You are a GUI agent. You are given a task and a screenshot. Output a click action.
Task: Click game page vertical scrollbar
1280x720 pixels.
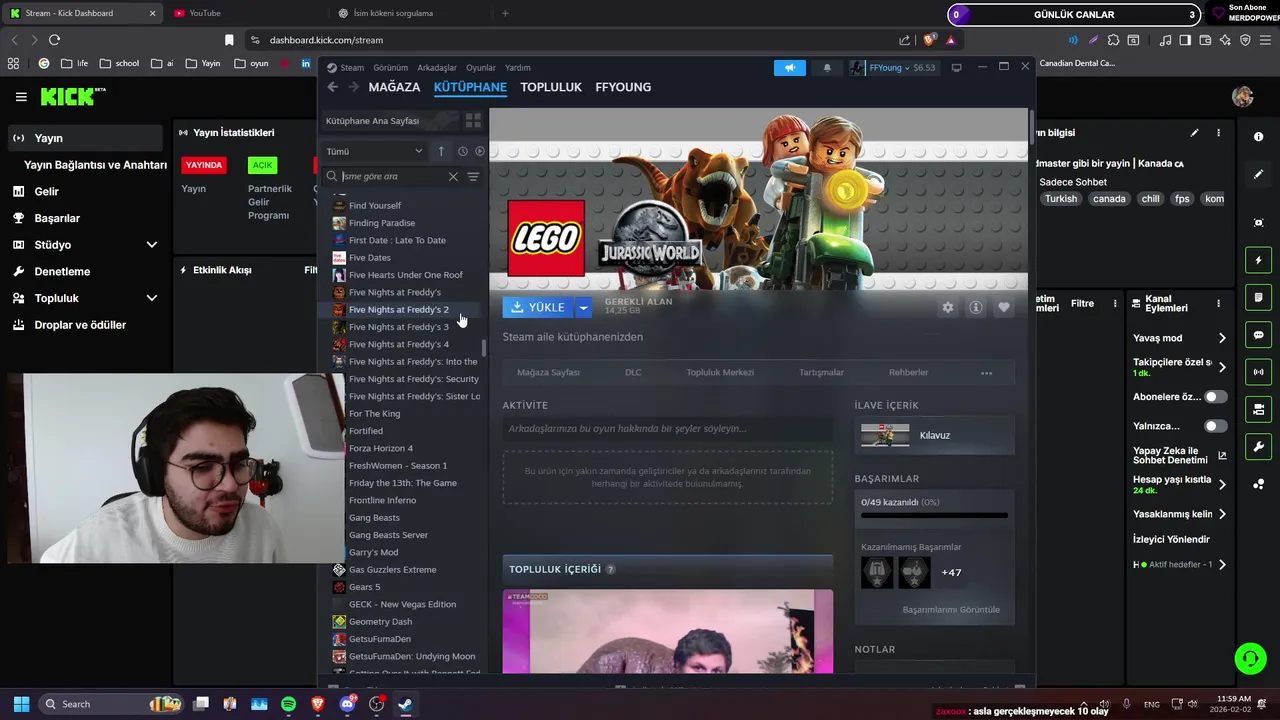[1031, 130]
